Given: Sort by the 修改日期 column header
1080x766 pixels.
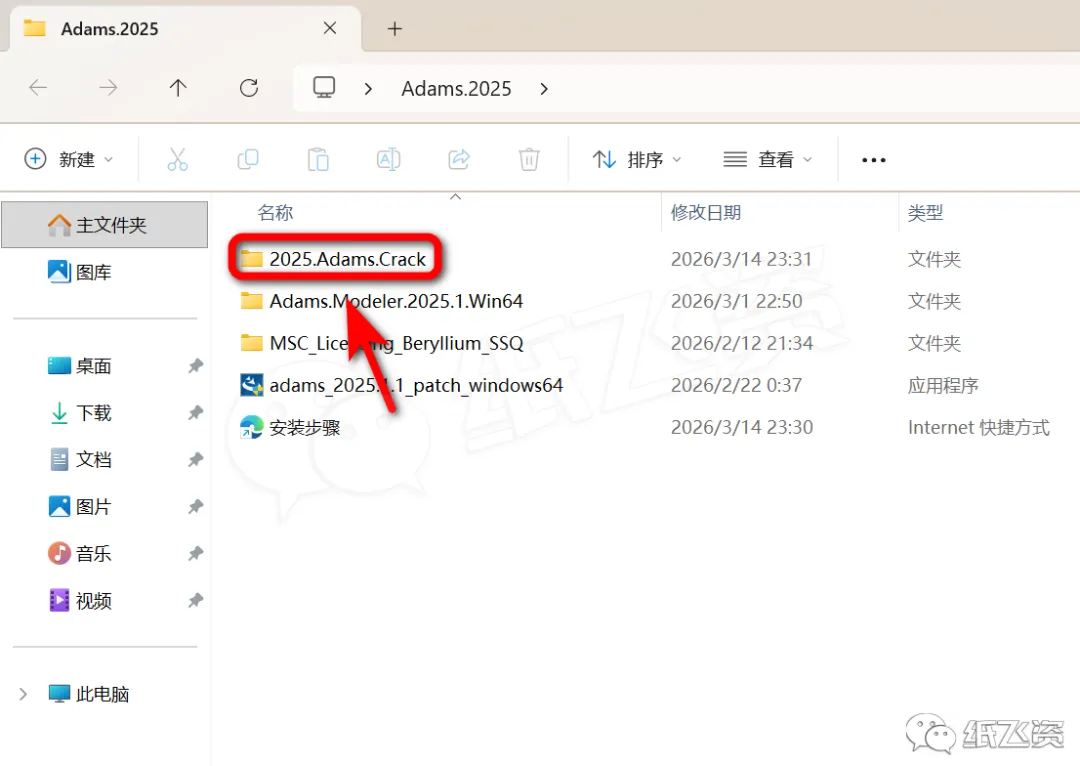Looking at the screenshot, I should [x=705, y=213].
